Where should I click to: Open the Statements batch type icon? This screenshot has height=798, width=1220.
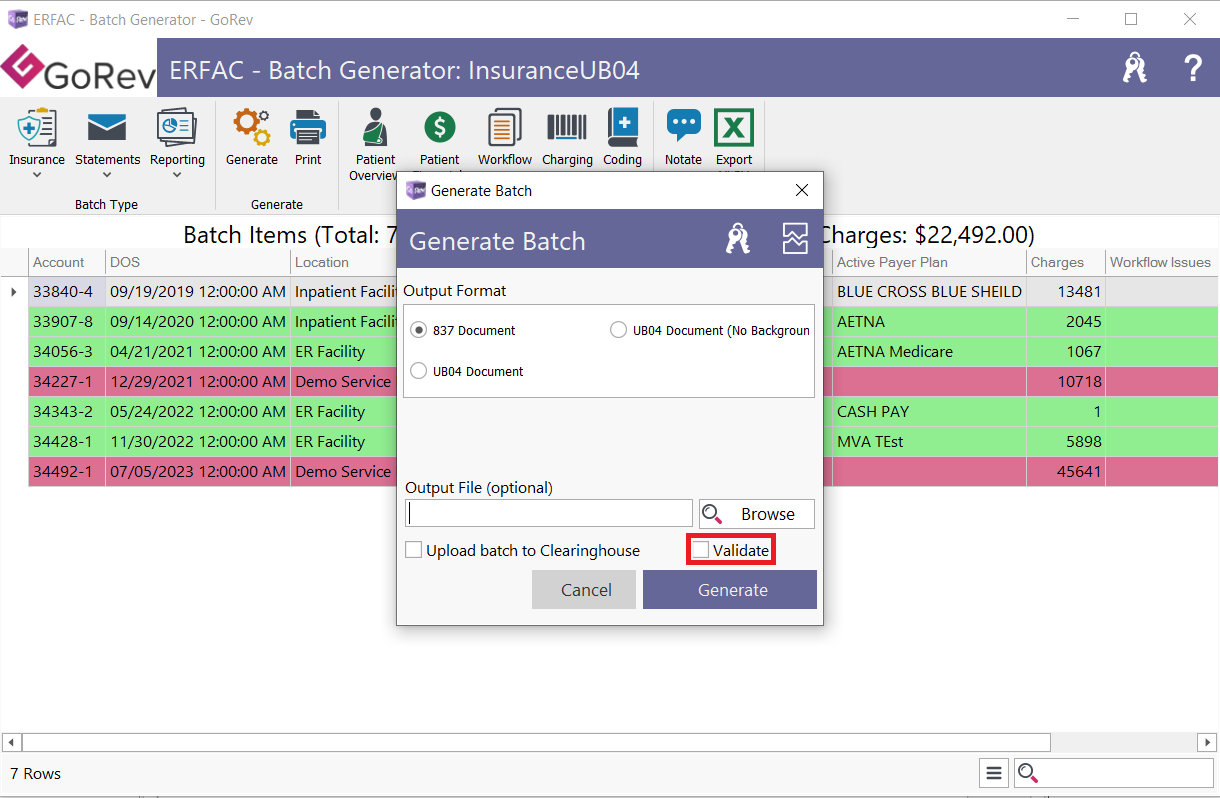[x=107, y=127]
